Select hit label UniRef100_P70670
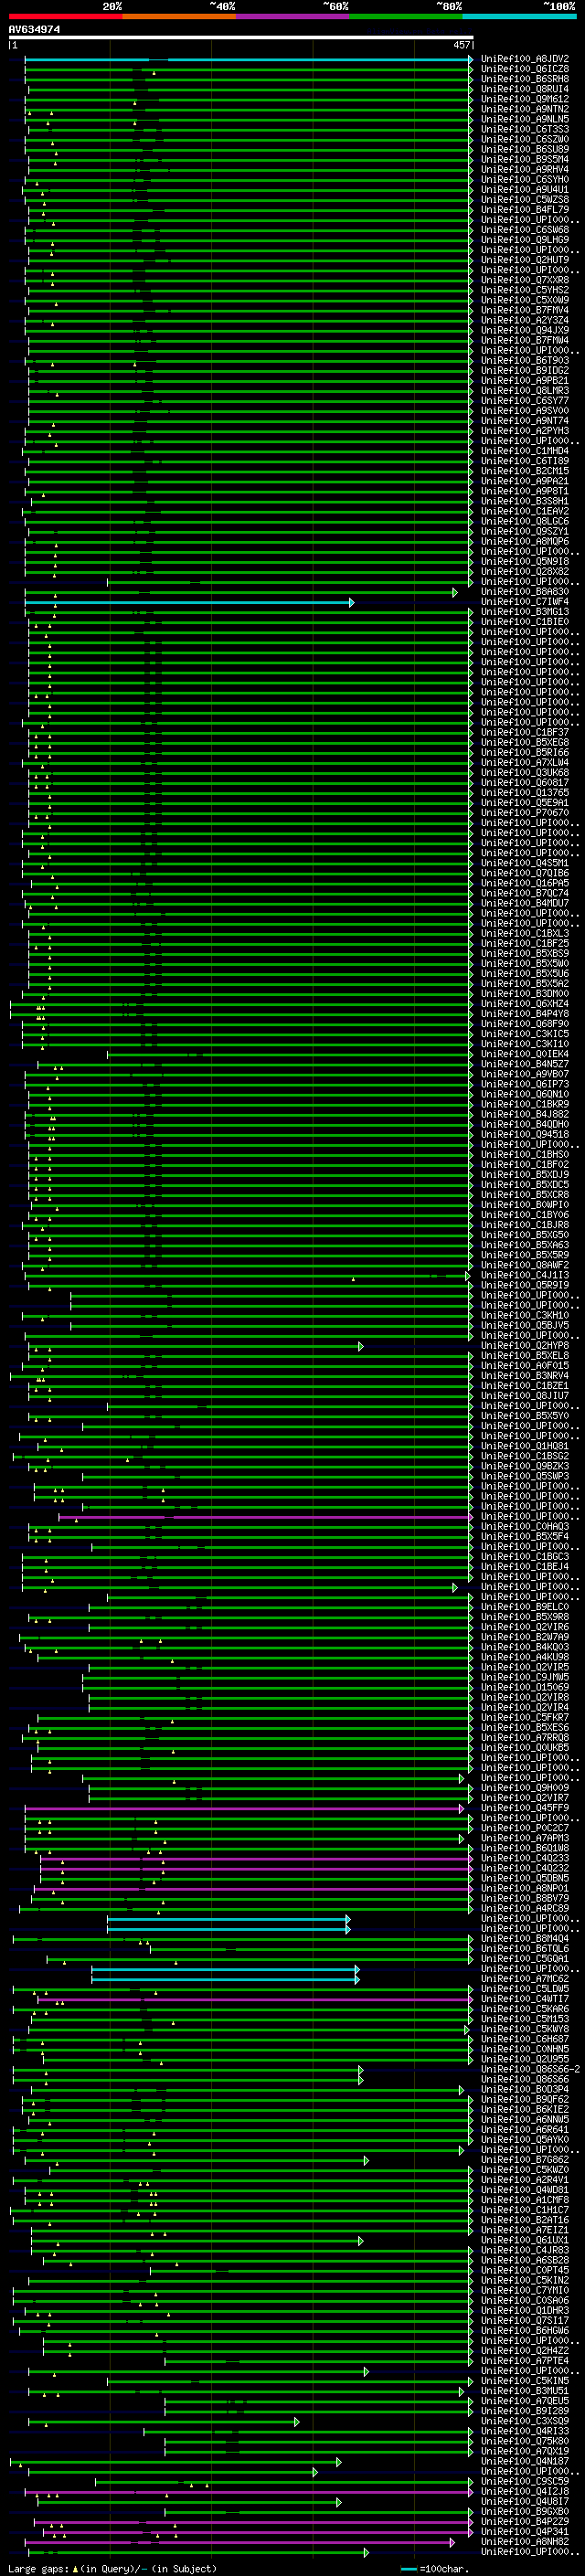 point(525,813)
